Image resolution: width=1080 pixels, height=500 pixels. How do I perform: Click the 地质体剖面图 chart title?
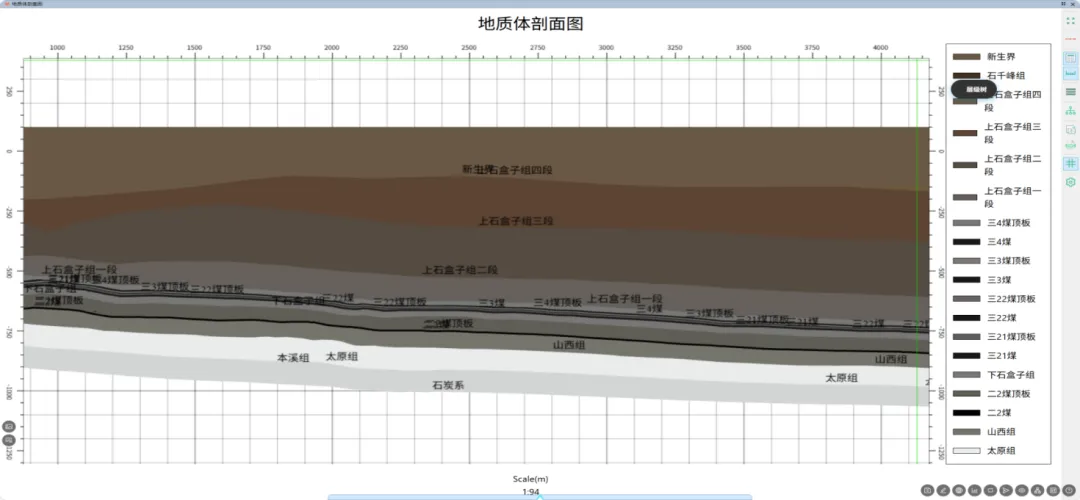click(x=531, y=24)
